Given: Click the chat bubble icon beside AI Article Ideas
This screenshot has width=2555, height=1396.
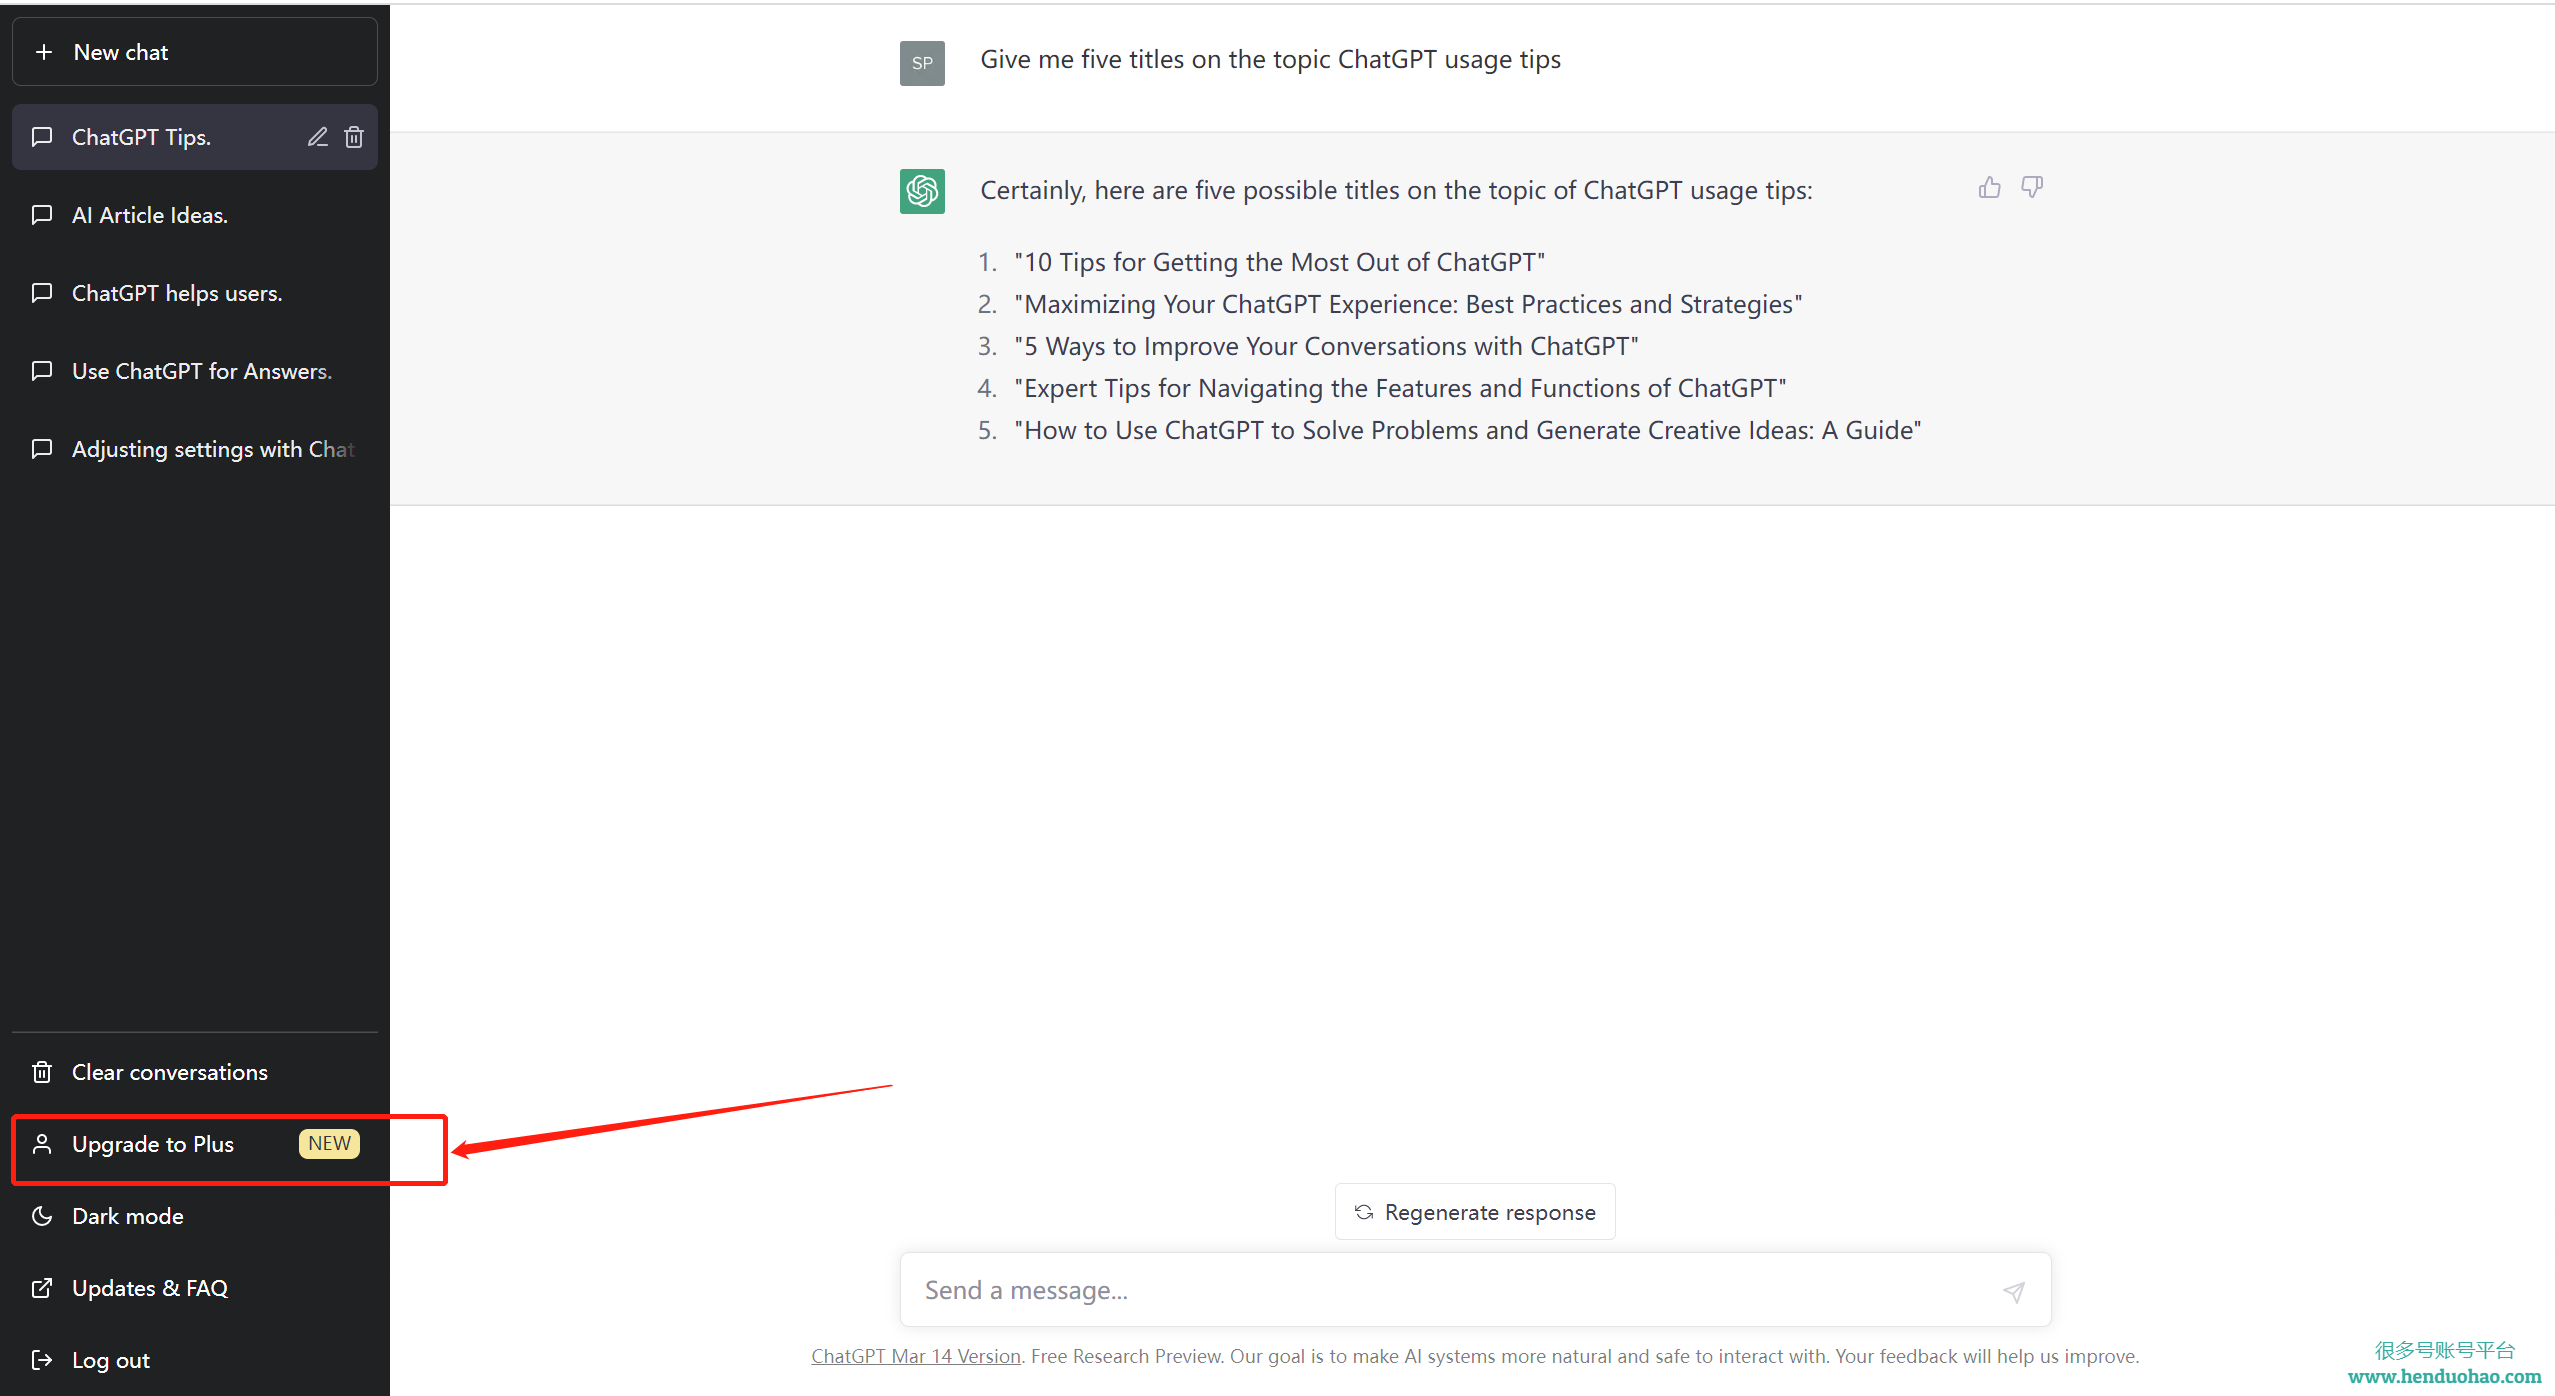Looking at the screenshot, I should click(x=42, y=215).
